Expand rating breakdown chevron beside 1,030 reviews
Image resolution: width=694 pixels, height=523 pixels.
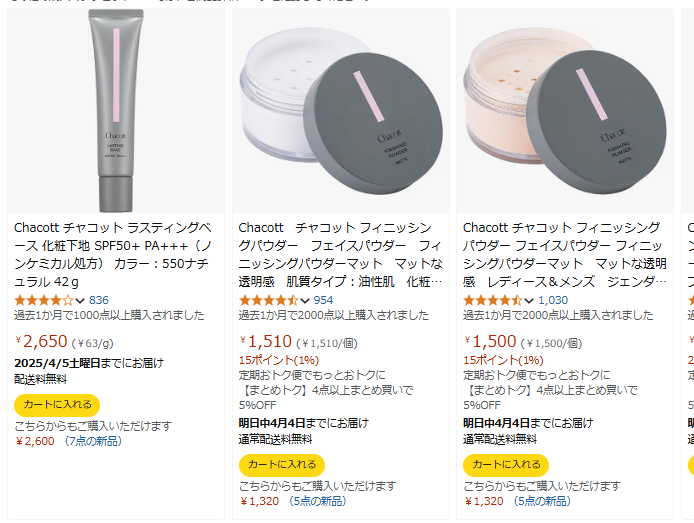pos(529,301)
